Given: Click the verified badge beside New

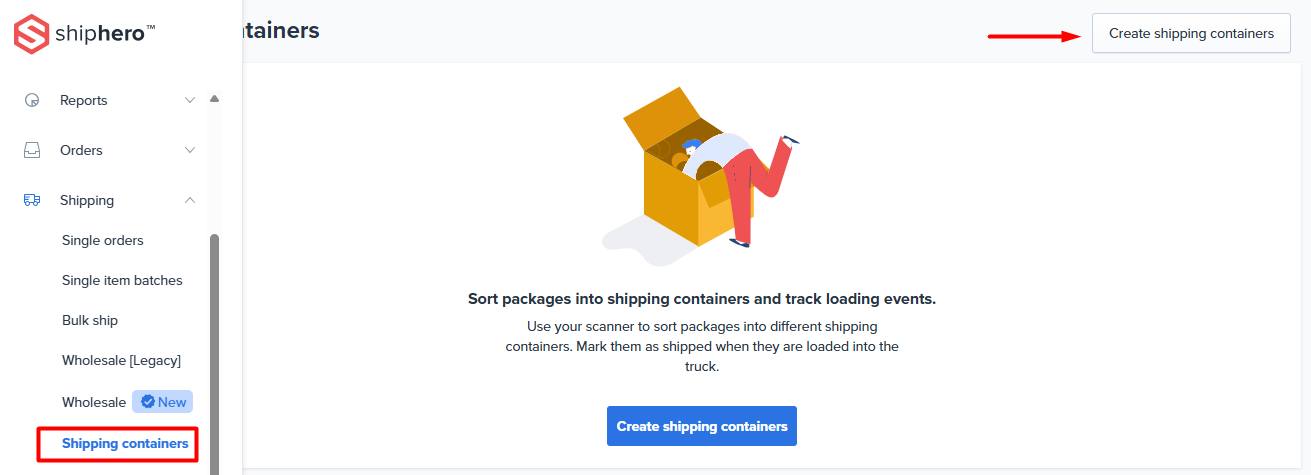Looking at the screenshot, I should (148, 402).
